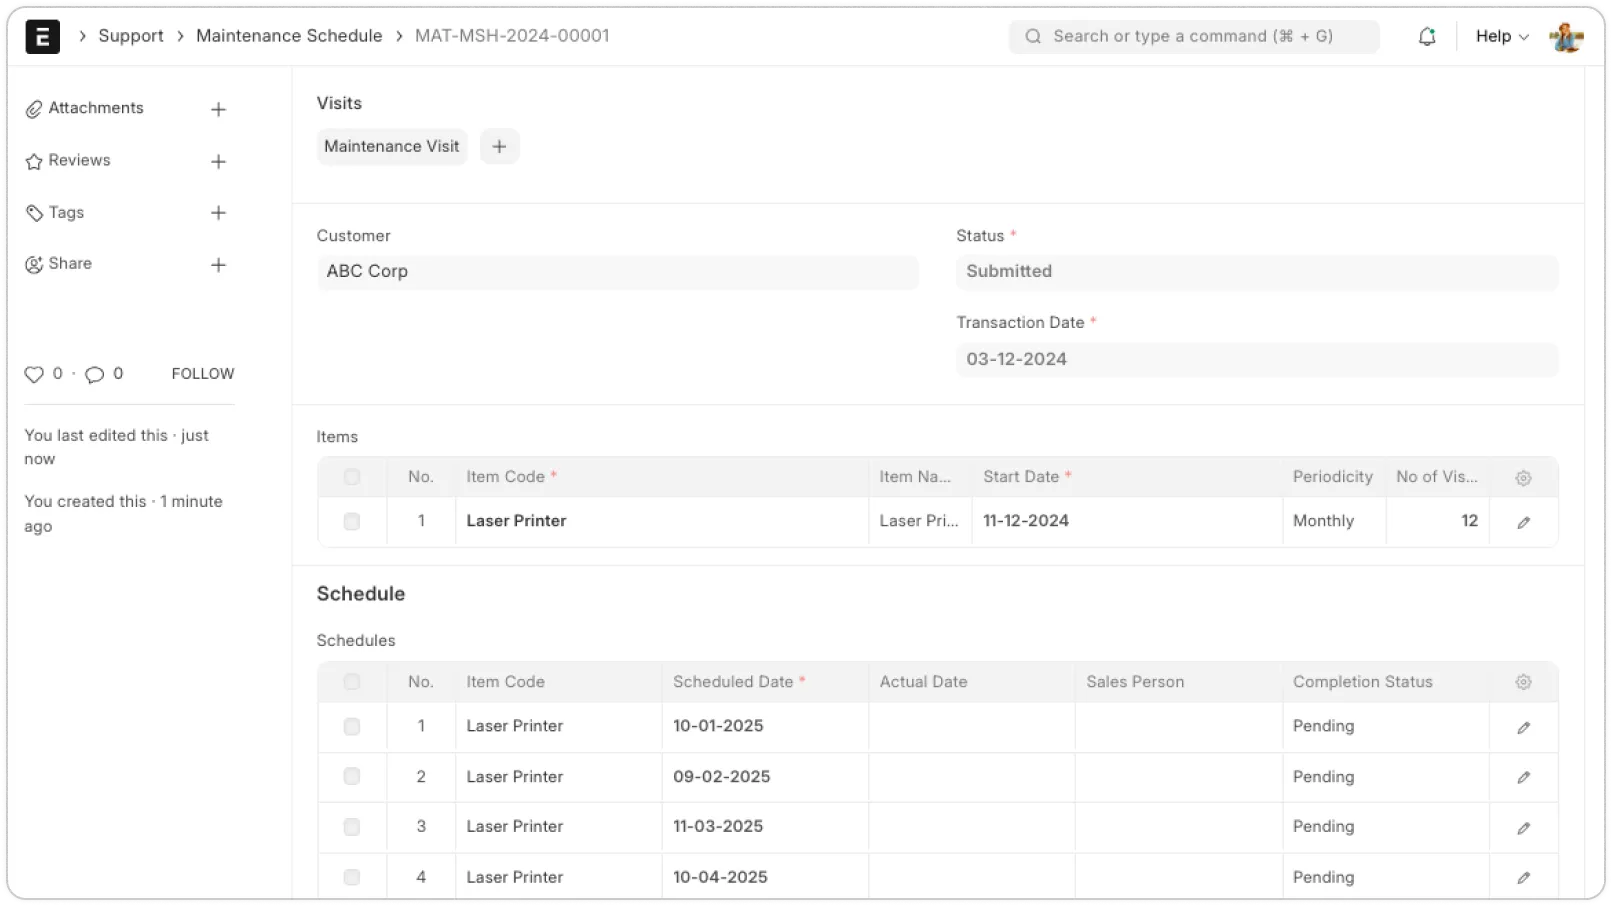Open the user avatar menu
The height and width of the screenshot is (906, 1612).
click(x=1565, y=37)
